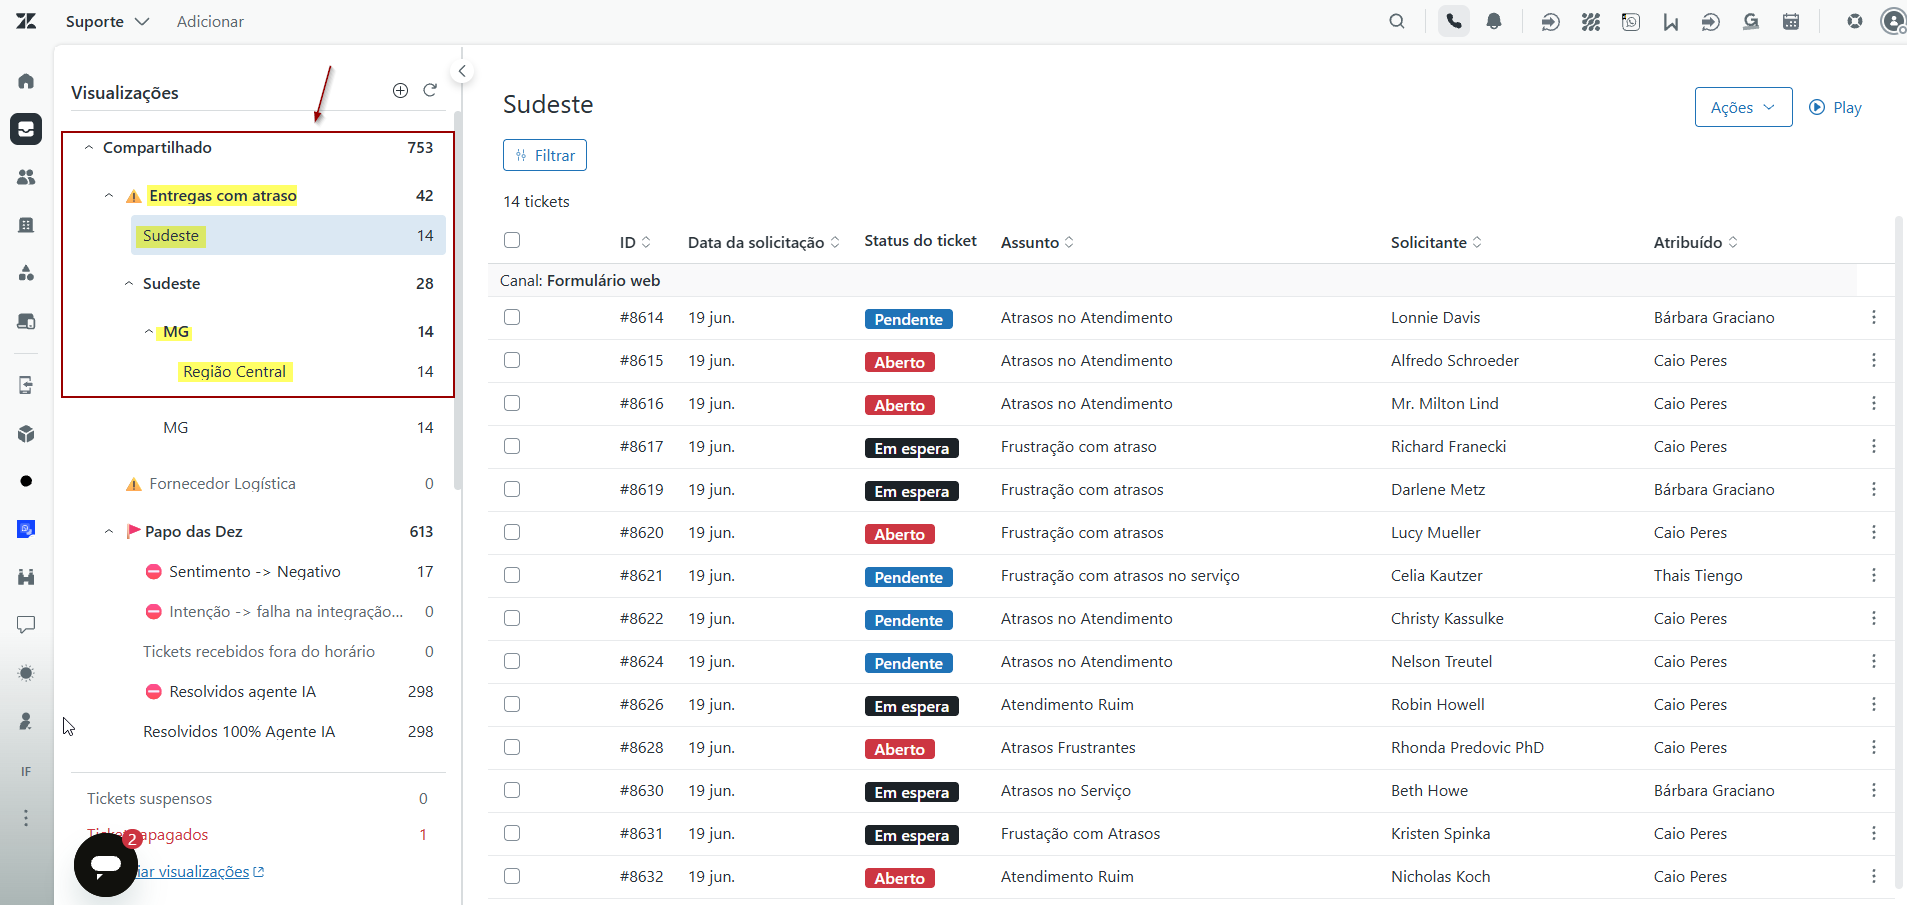Open the W app icon in the top bar
The image size is (1907, 905).
[1671, 21]
